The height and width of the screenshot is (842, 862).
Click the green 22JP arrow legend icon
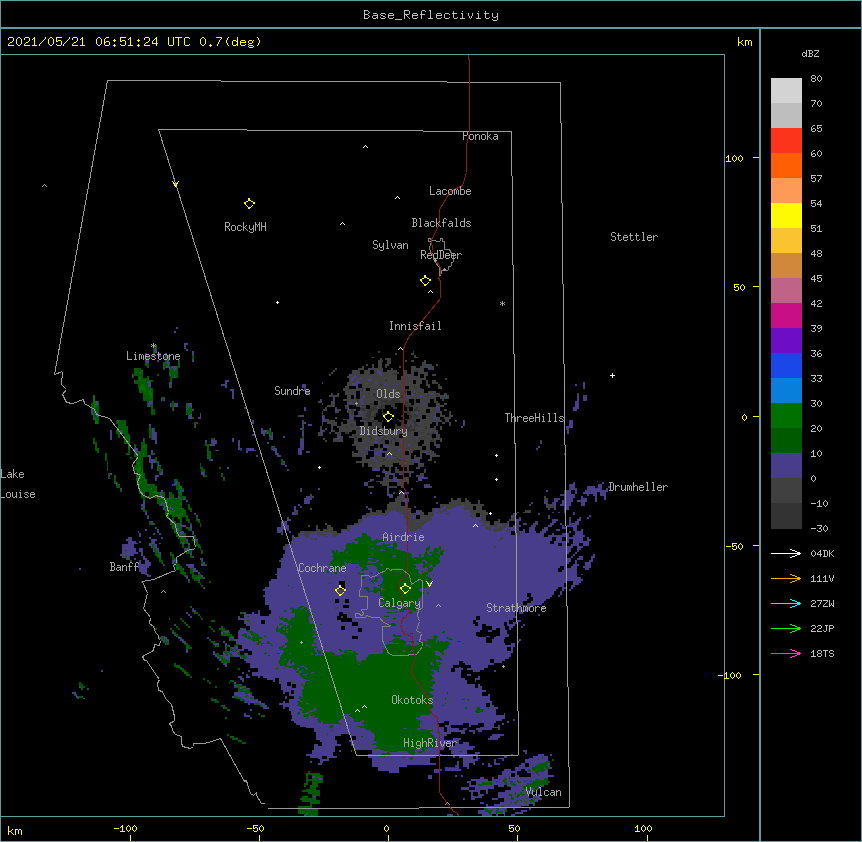786,628
